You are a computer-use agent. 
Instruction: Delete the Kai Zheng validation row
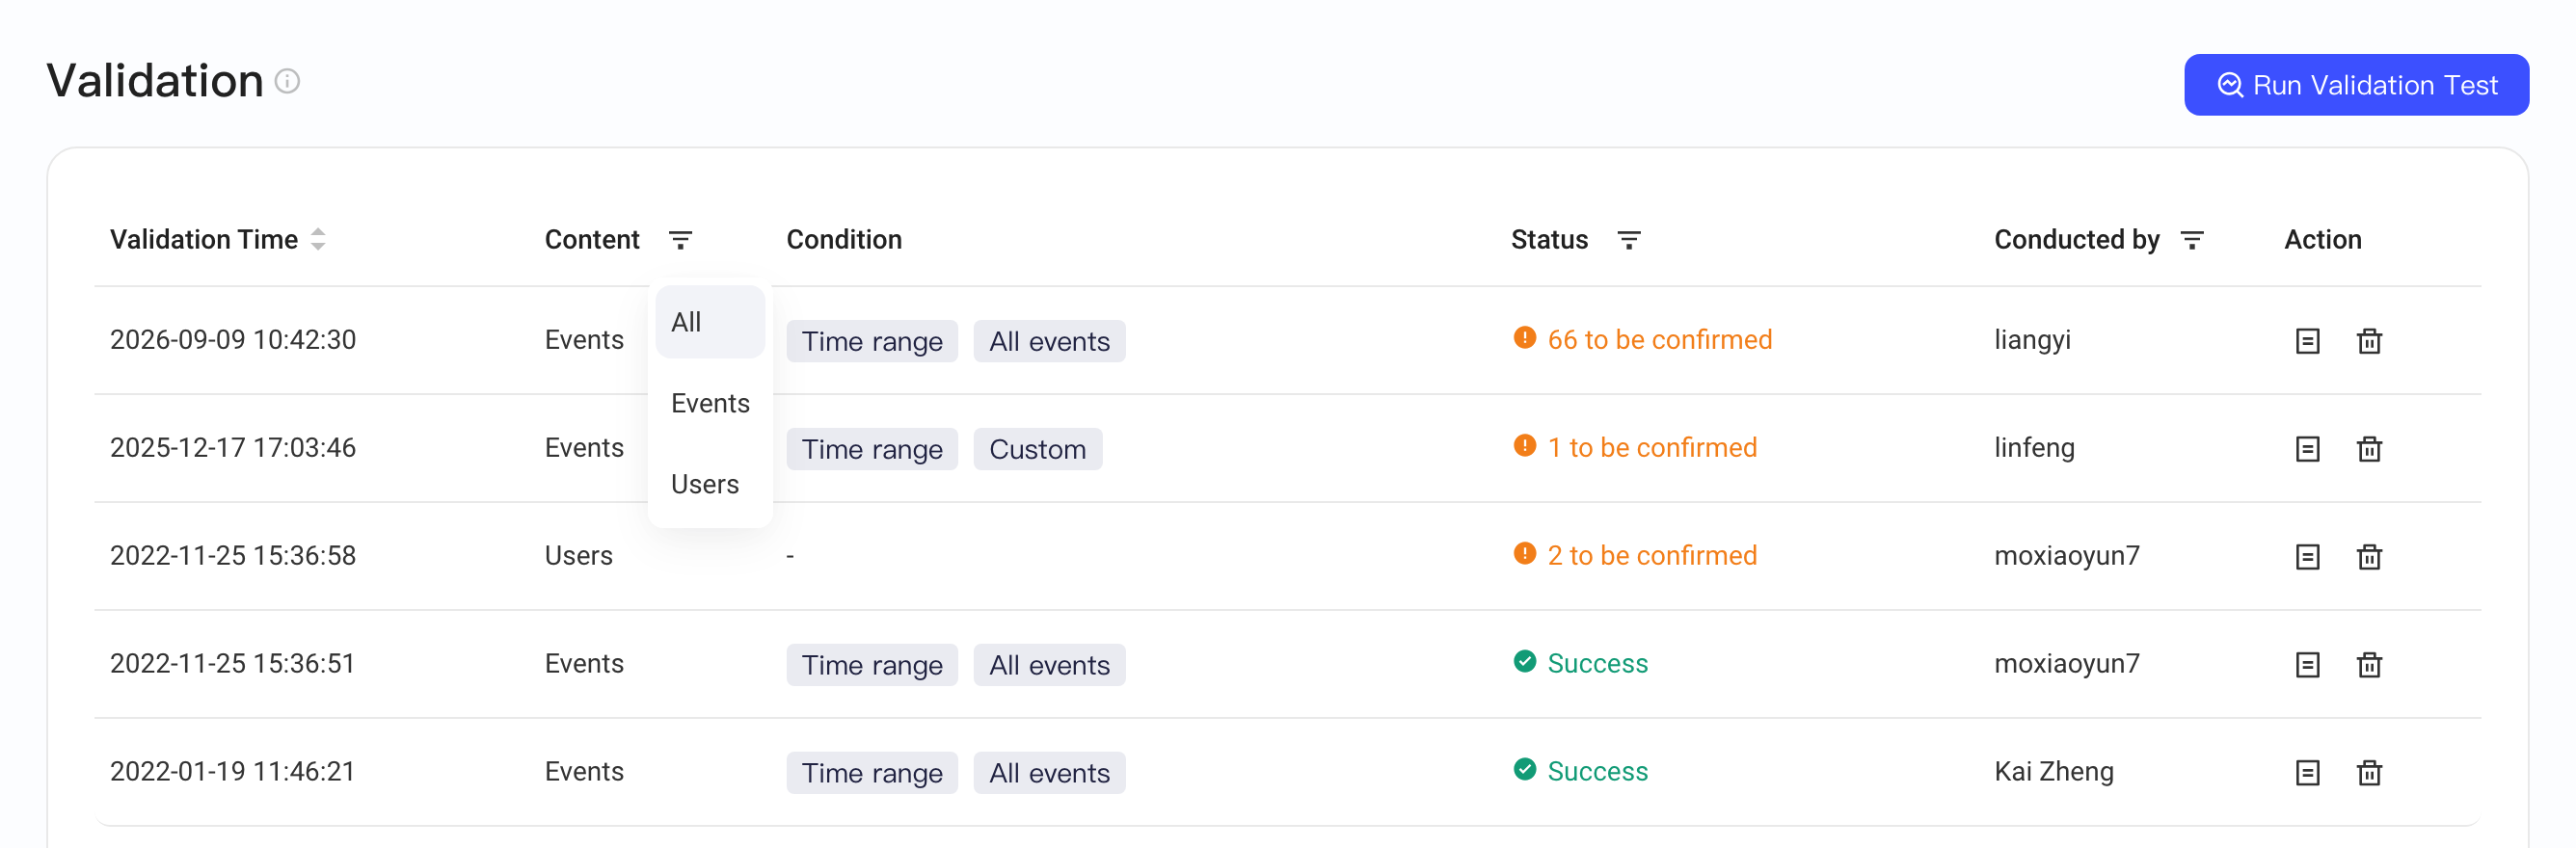point(2369,773)
